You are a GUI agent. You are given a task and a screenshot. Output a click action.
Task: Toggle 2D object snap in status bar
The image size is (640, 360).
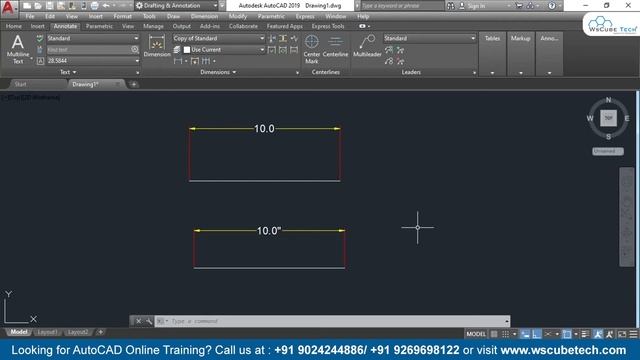[567, 334]
